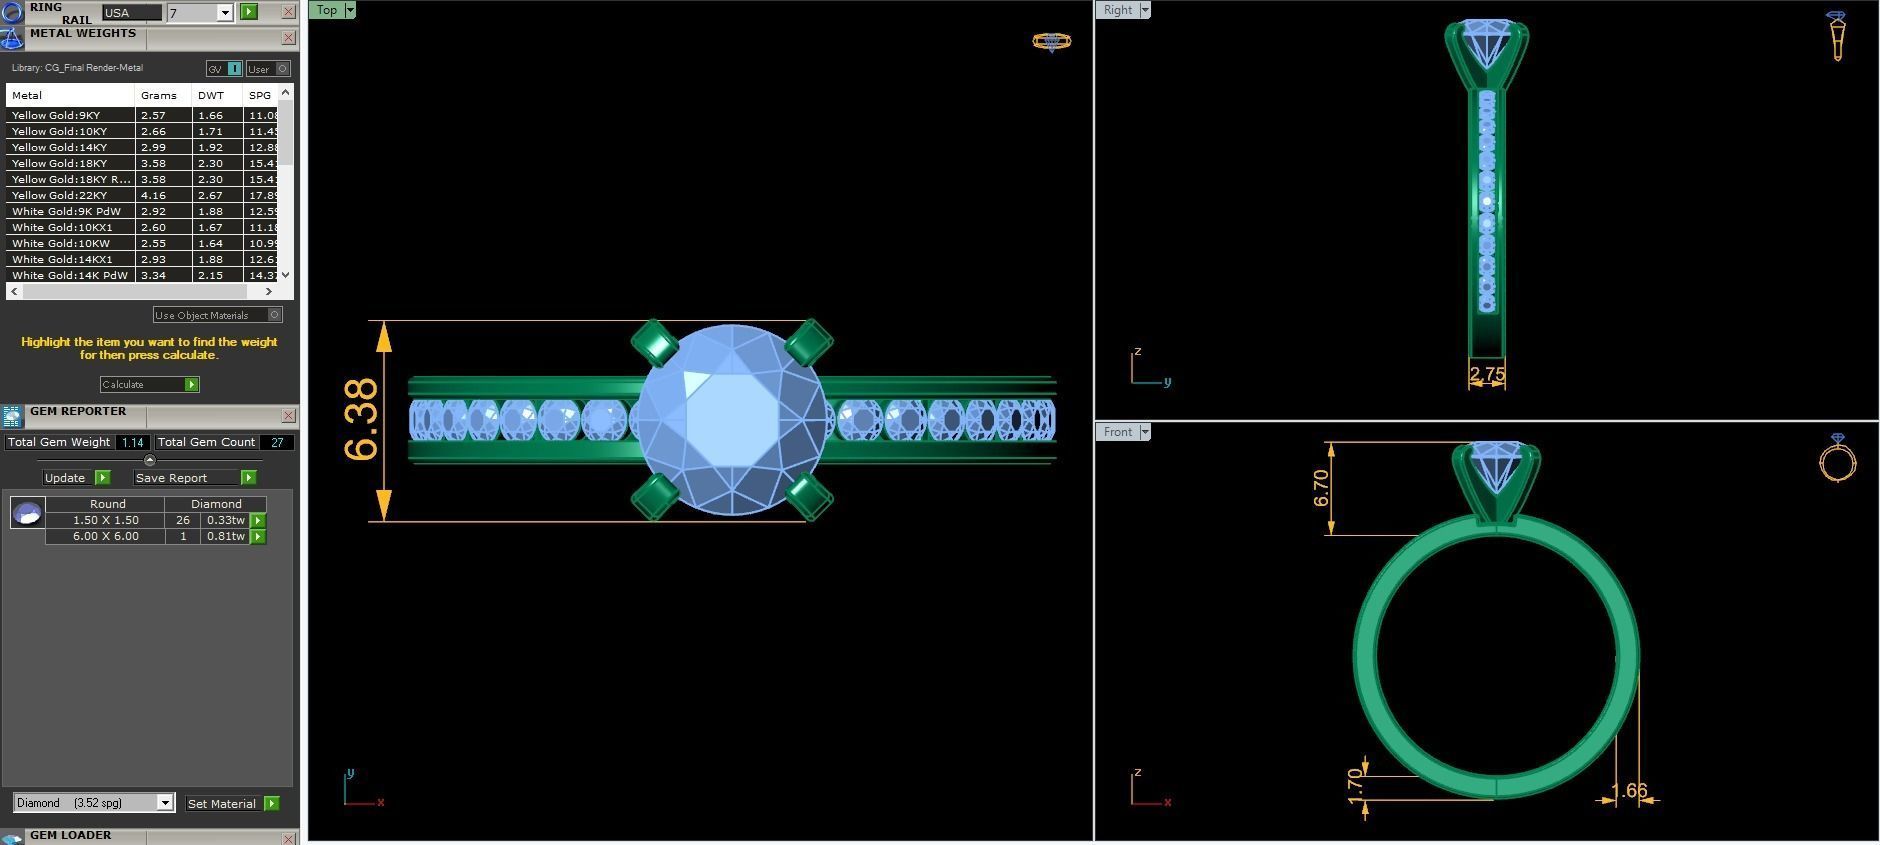1880x845 pixels.
Task: Select the Right viewport label tab
Action: pos(1117,10)
